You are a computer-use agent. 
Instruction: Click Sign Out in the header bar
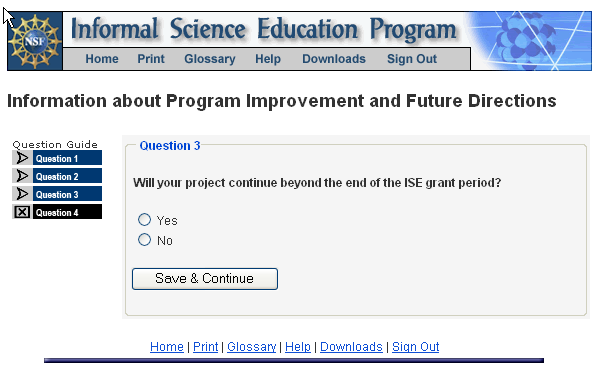(412, 59)
